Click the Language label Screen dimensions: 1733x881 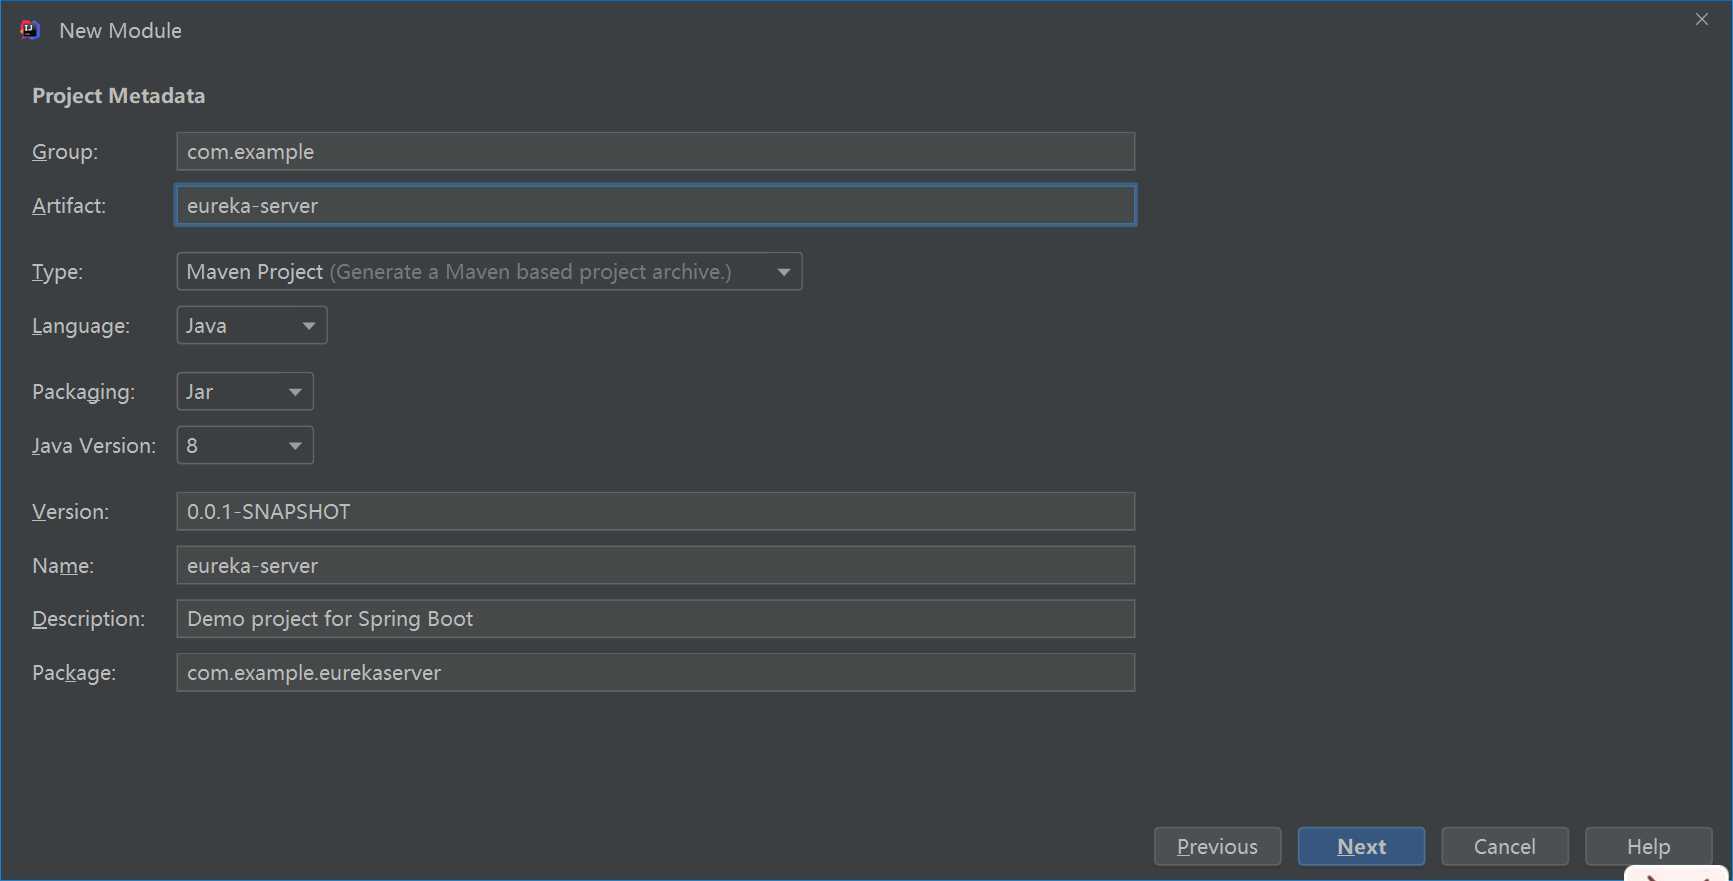point(81,326)
